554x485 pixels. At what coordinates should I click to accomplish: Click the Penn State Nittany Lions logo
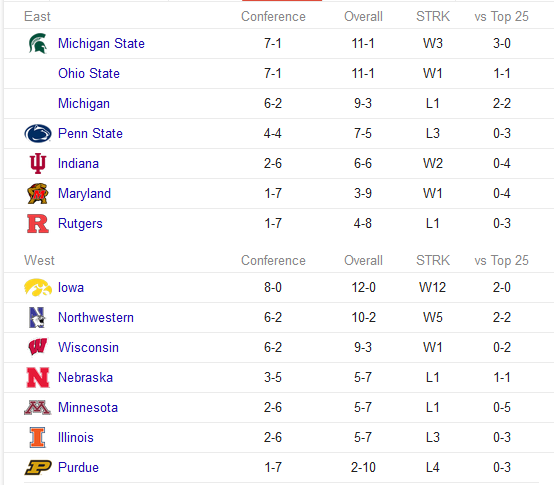coord(37,134)
